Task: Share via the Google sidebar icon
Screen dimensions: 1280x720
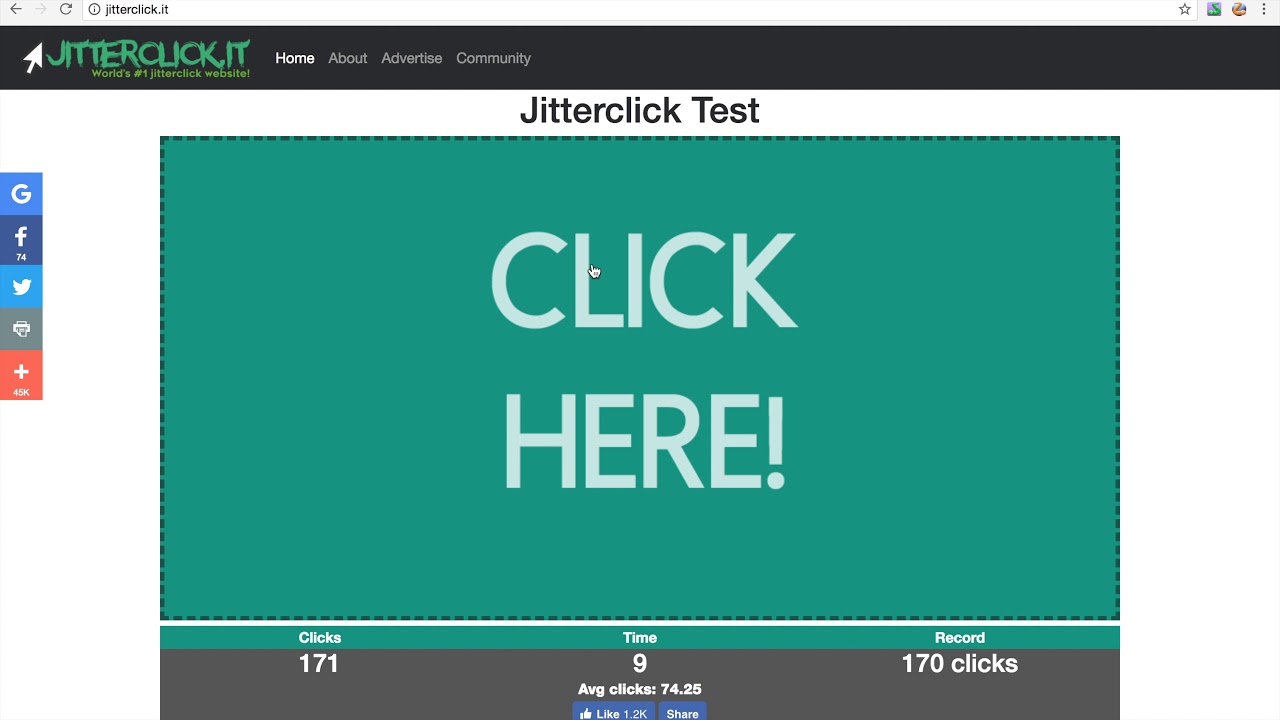Action: click(21, 194)
